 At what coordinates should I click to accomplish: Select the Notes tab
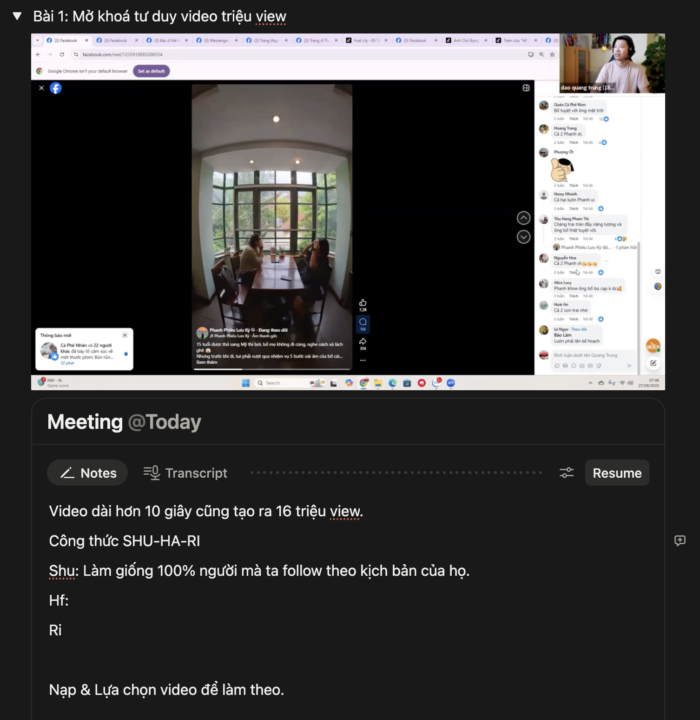[88, 473]
